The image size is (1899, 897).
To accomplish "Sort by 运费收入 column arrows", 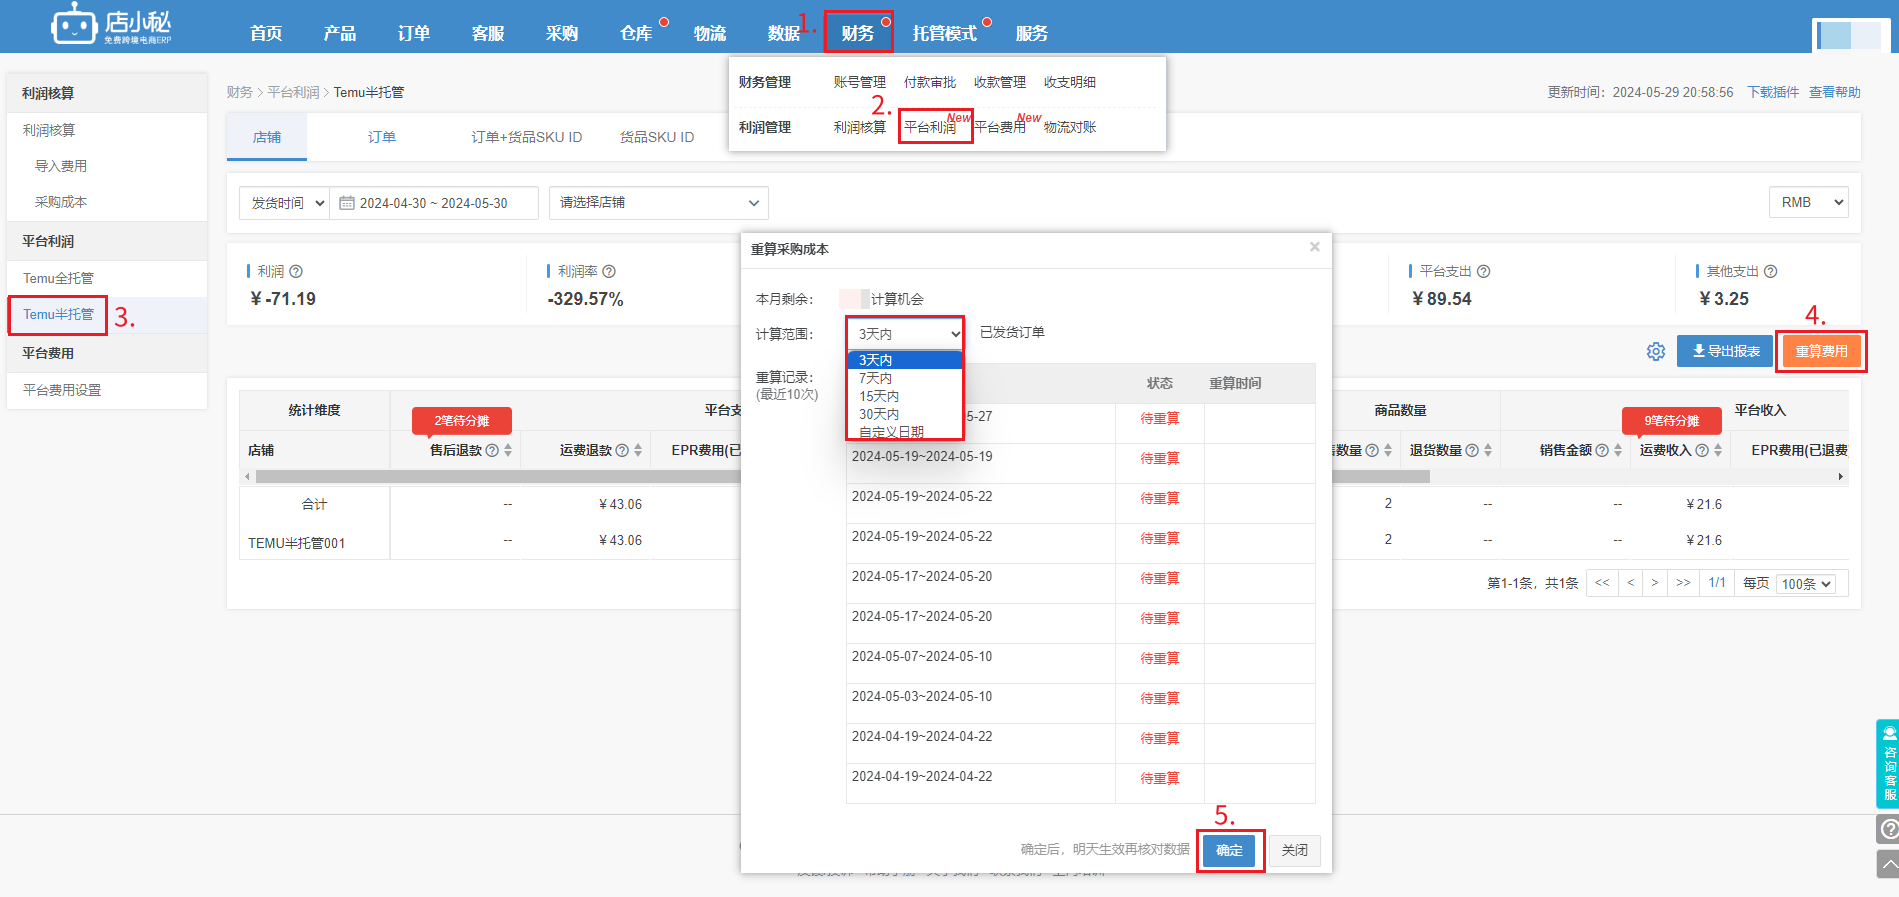I will pos(1718,450).
